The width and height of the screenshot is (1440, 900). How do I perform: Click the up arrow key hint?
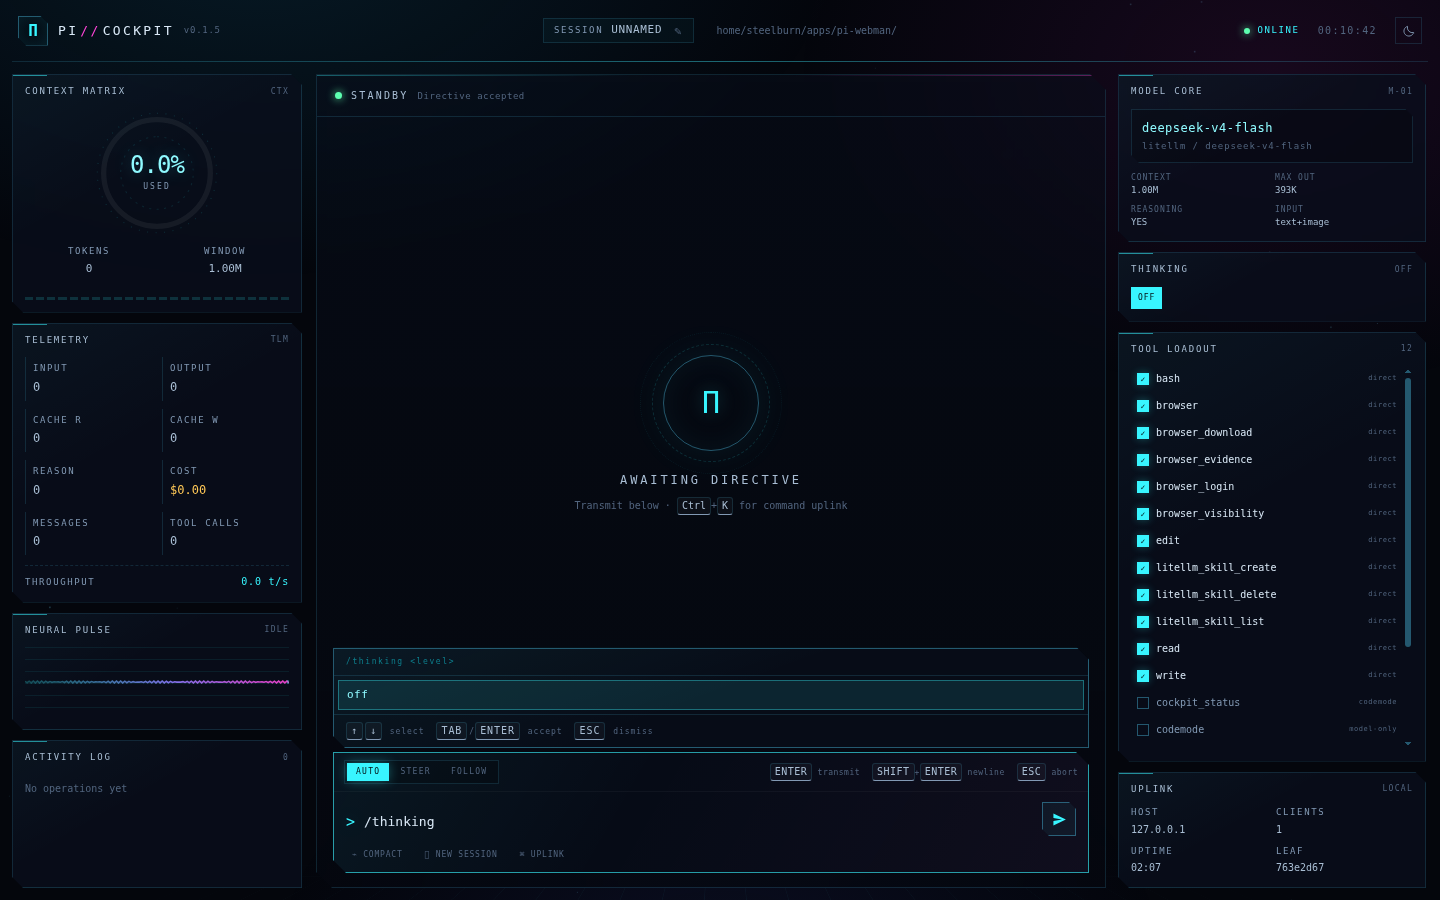click(354, 731)
